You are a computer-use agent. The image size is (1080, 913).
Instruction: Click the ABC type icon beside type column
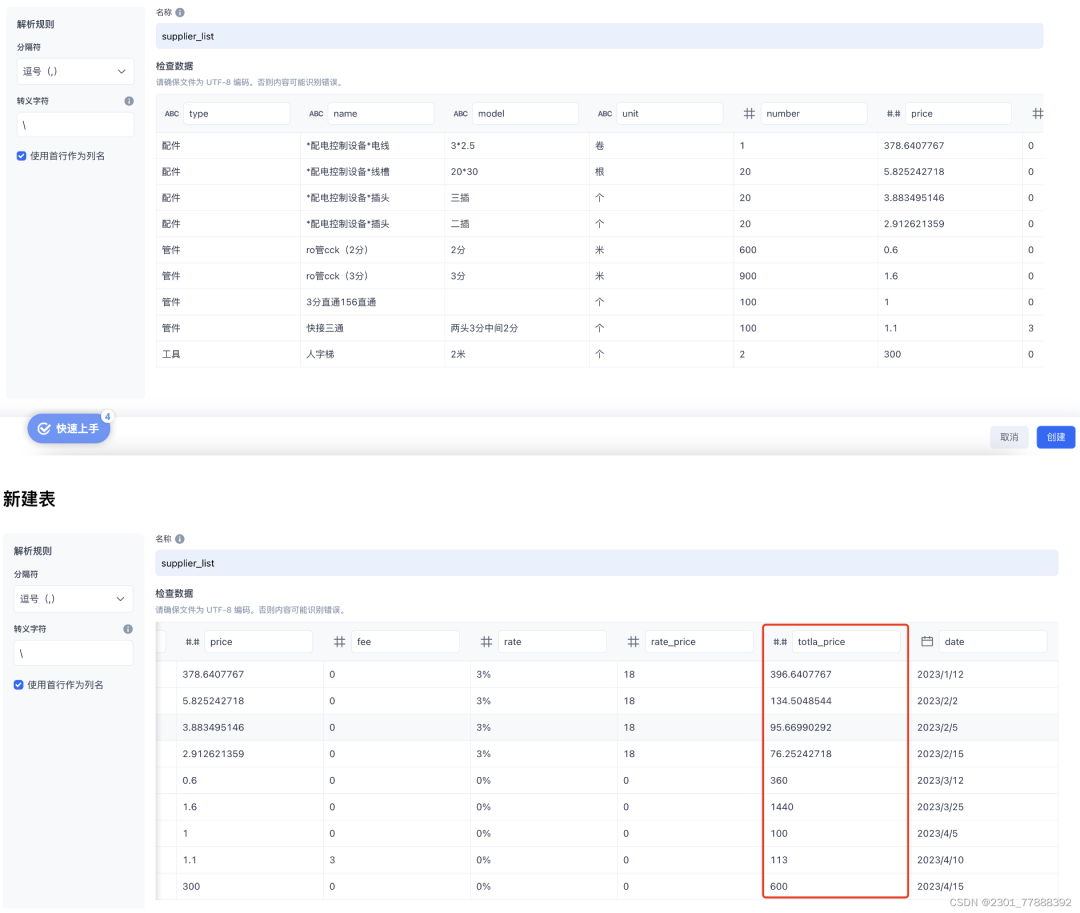pyautogui.click(x=172, y=114)
